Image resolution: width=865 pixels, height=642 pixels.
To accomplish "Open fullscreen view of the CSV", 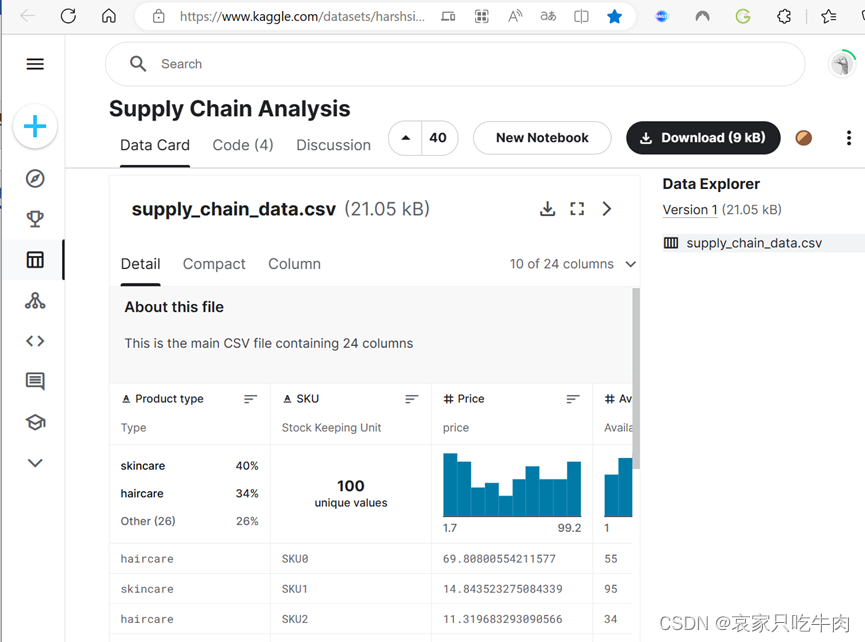I will pyautogui.click(x=577, y=208).
